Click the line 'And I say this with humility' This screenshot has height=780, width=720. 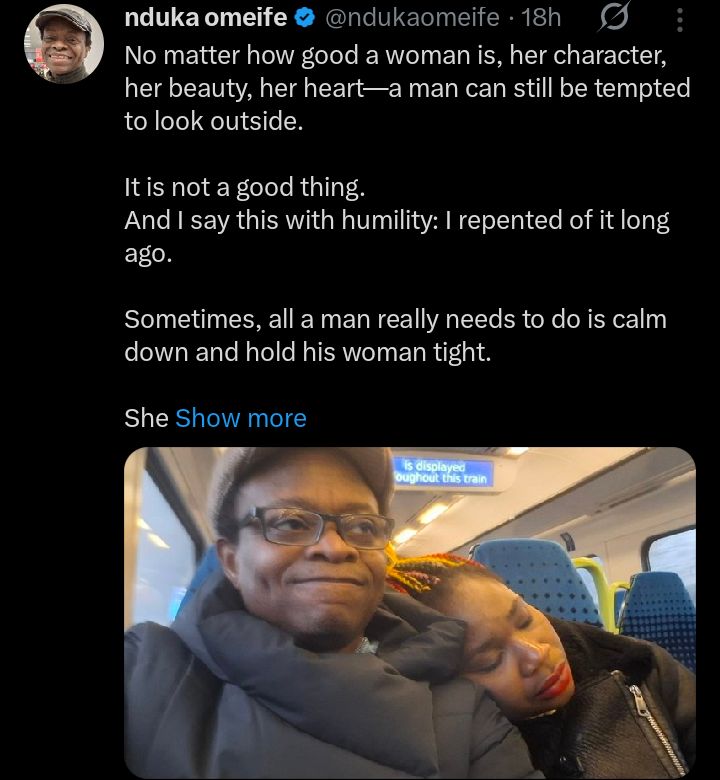pyautogui.click(x=397, y=220)
